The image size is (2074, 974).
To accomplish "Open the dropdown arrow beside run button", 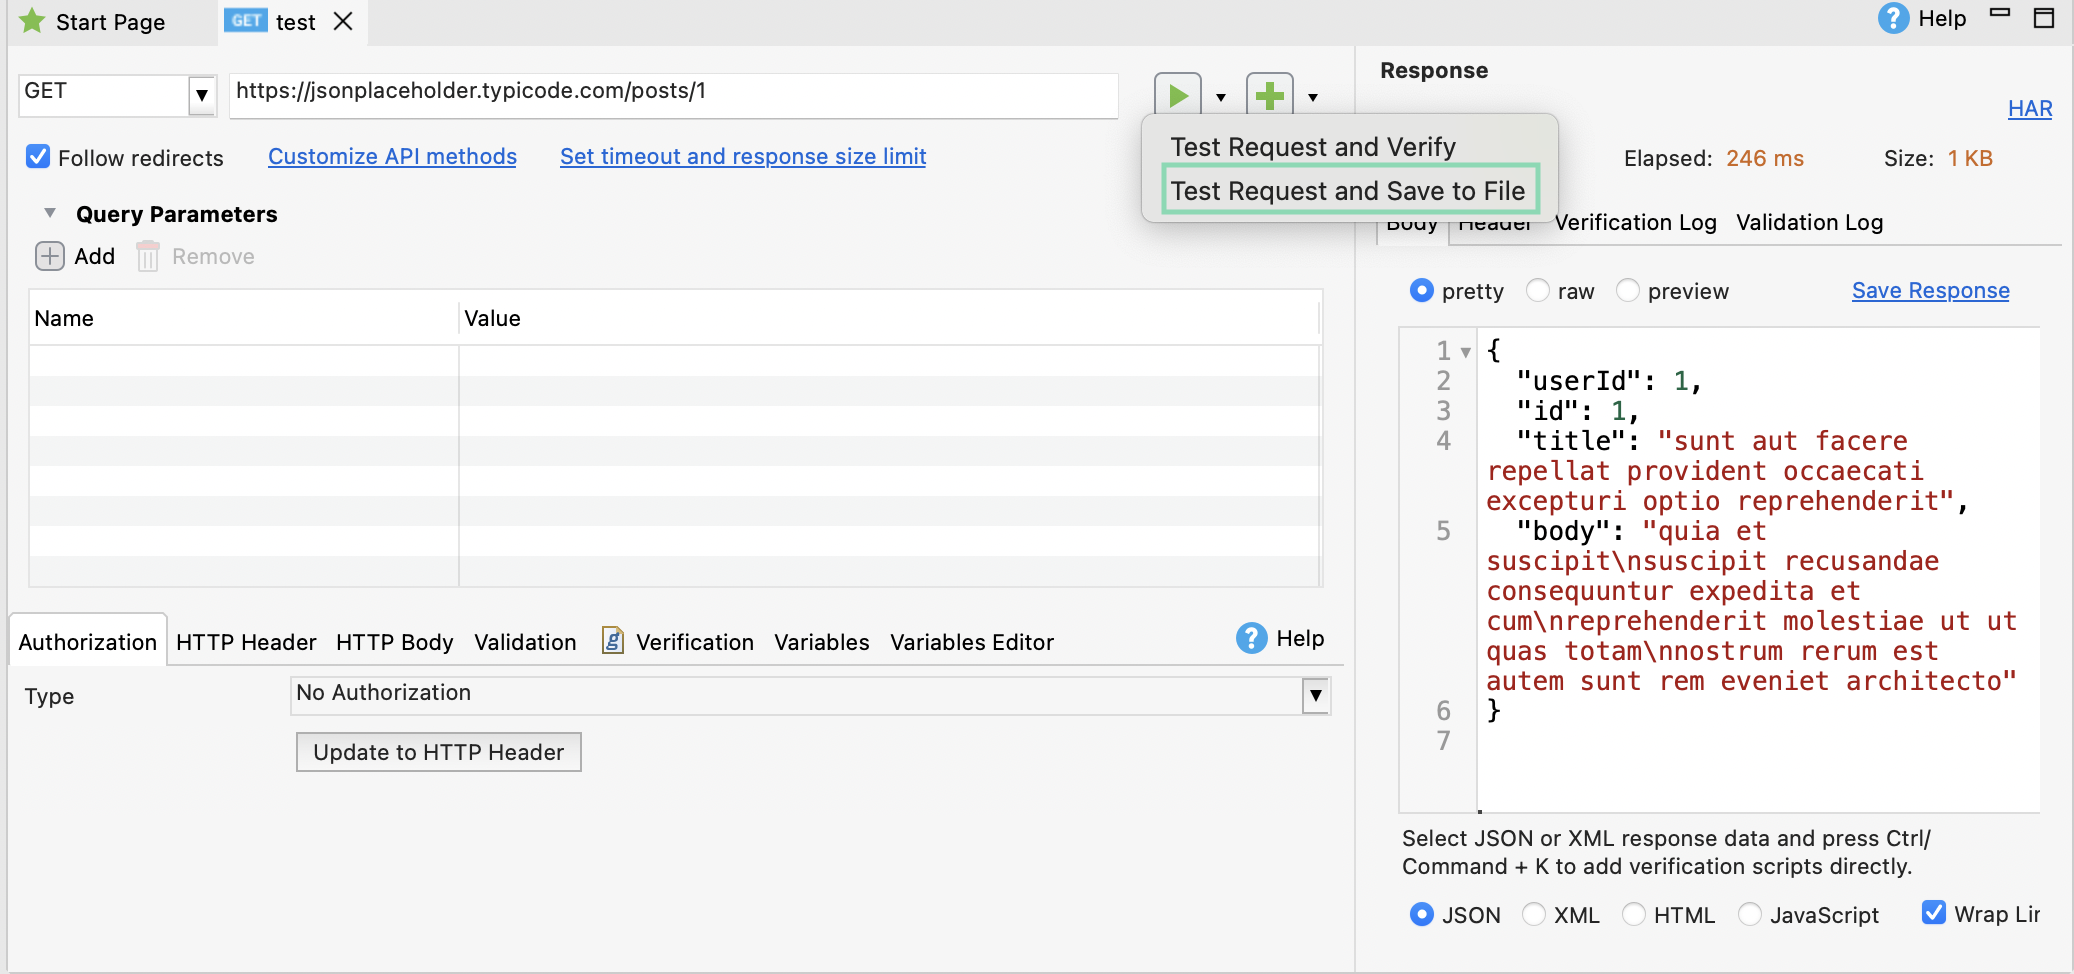I will (1221, 97).
